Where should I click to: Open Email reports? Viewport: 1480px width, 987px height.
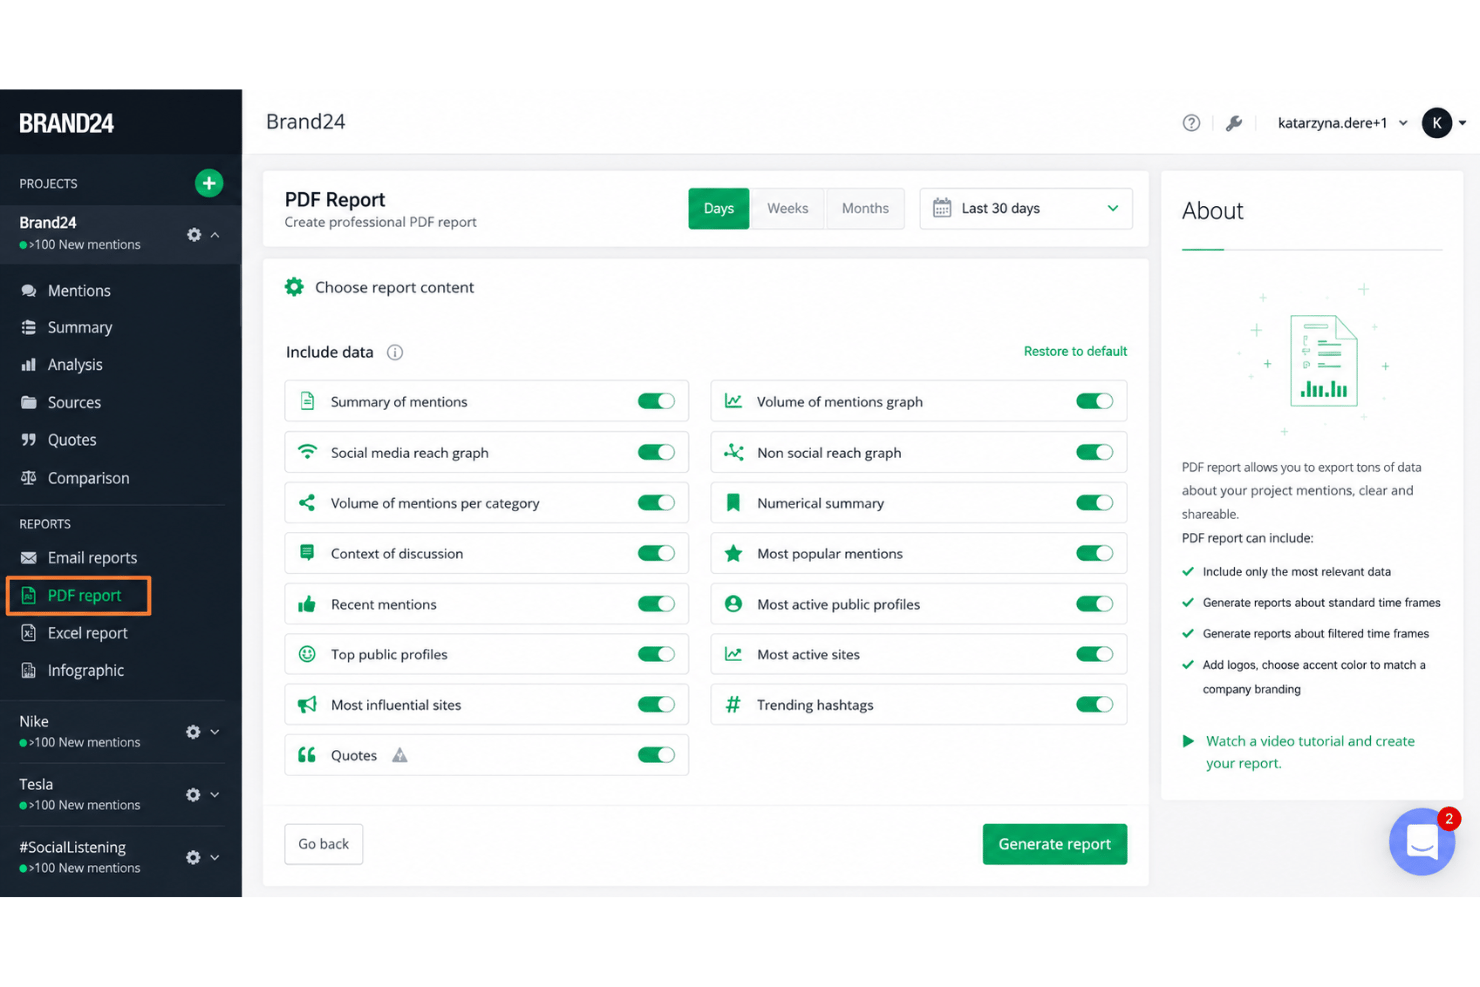tap(92, 558)
